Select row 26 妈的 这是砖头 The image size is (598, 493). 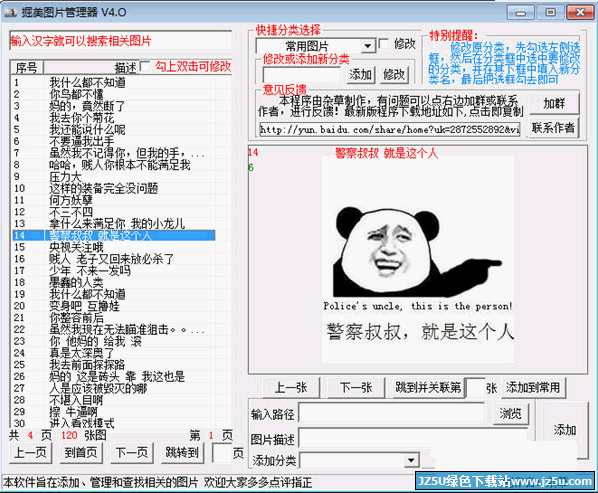(x=114, y=376)
